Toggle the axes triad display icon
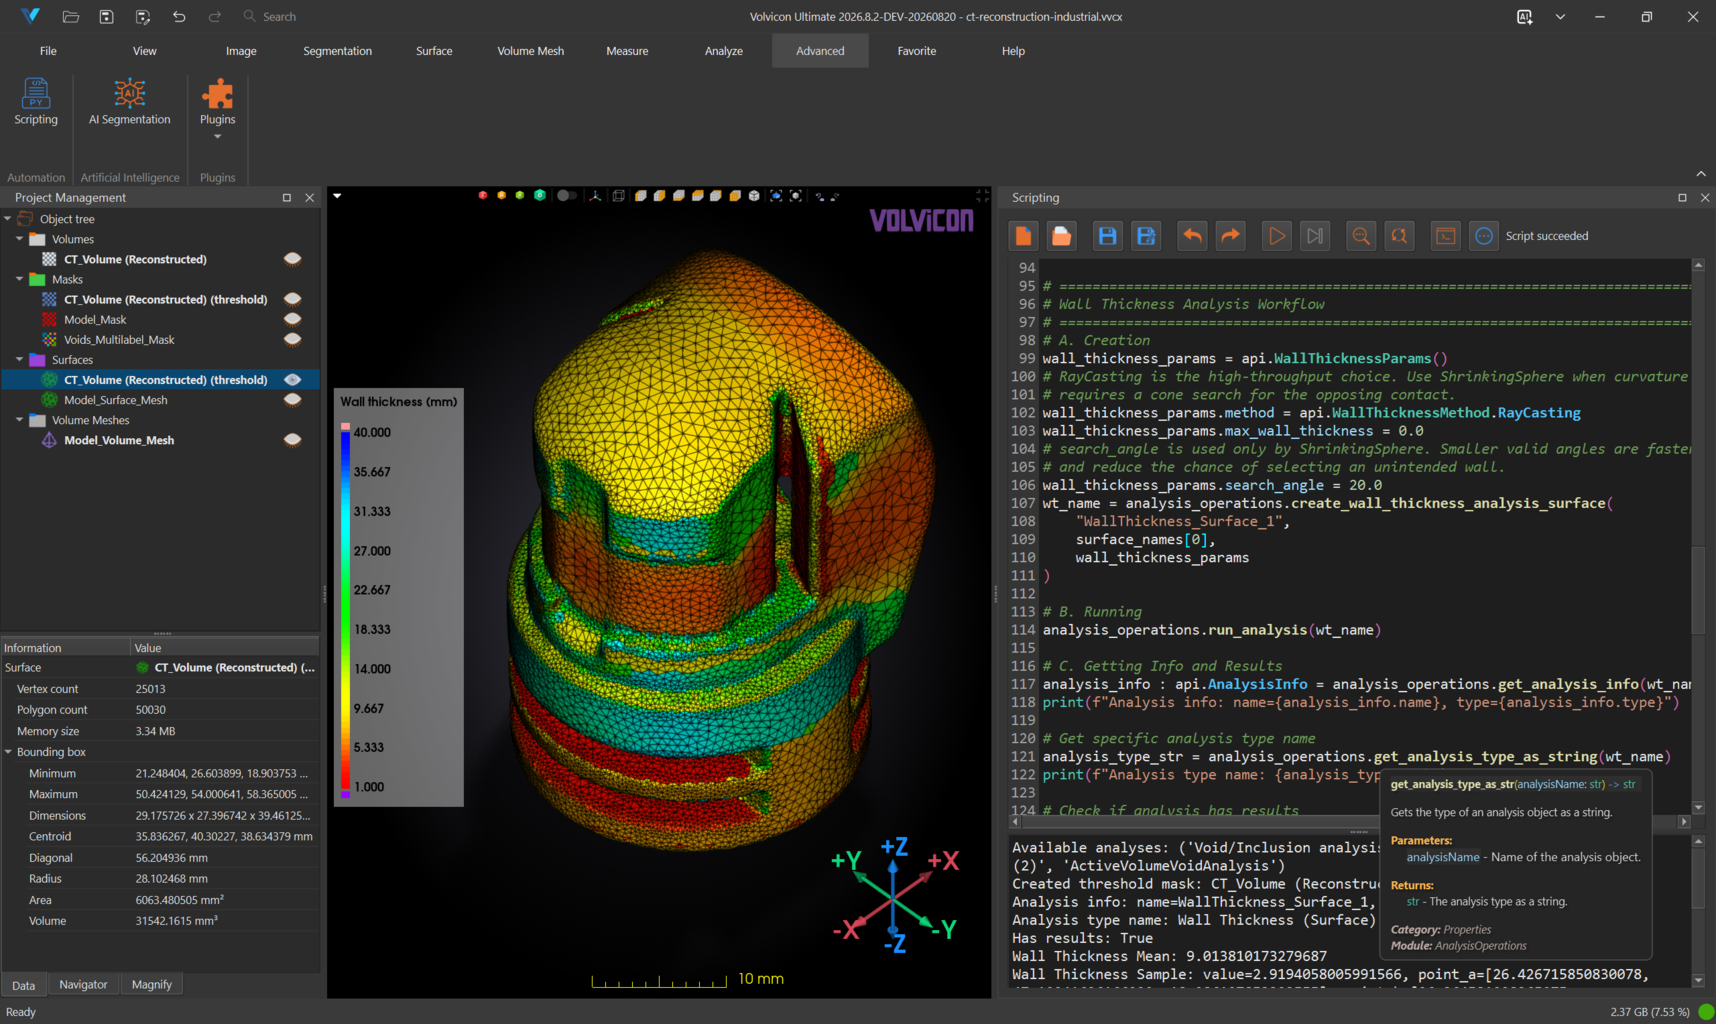1716x1024 pixels. [x=596, y=196]
